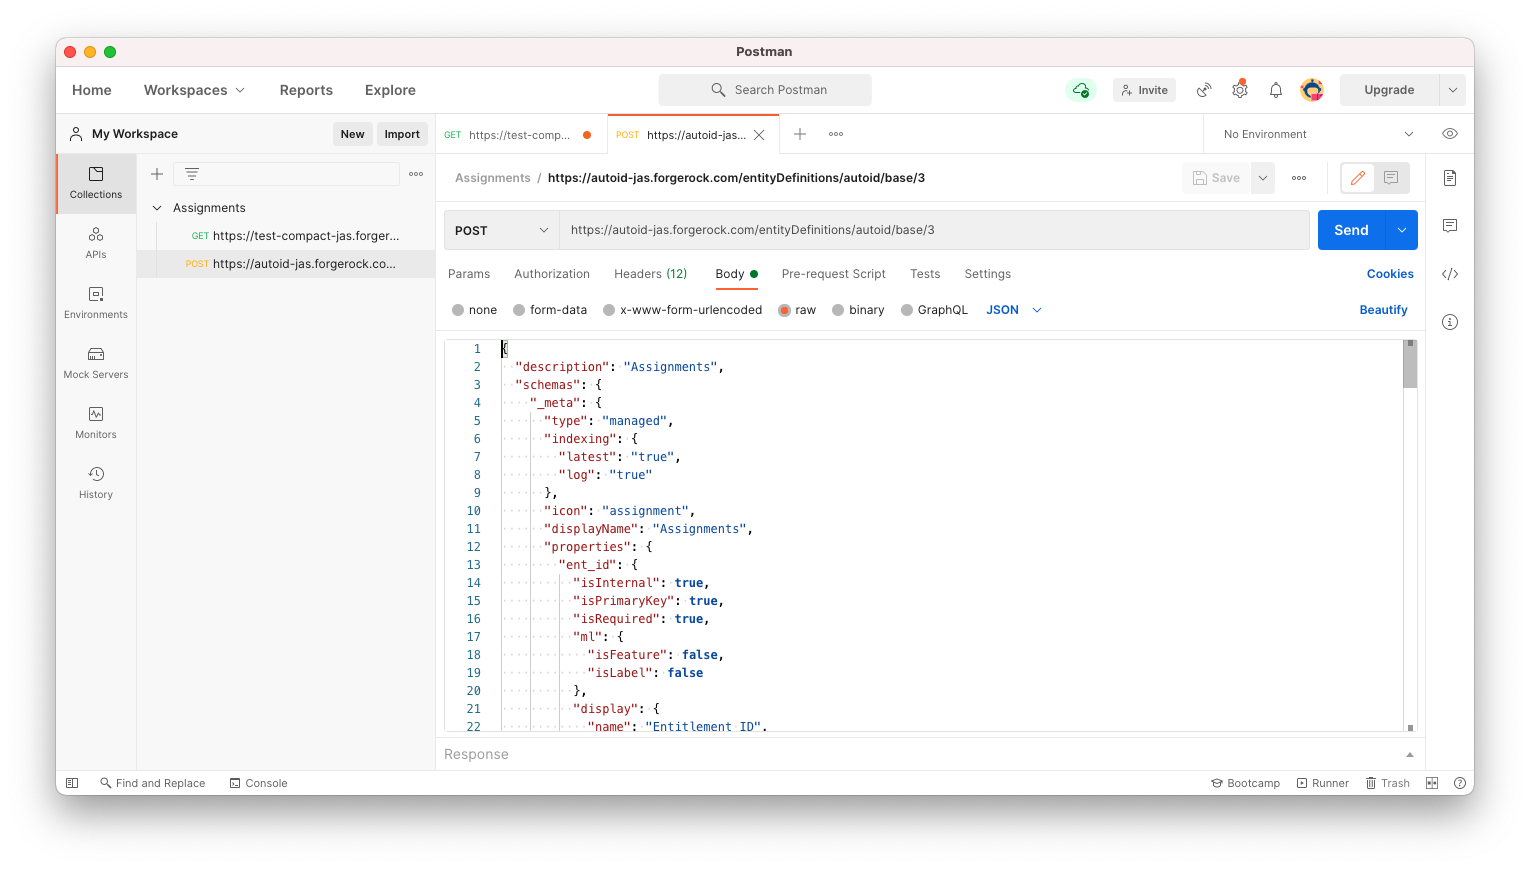This screenshot has height=869, width=1530.
Task: Create a new collection with plus icon
Action: coord(157,174)
